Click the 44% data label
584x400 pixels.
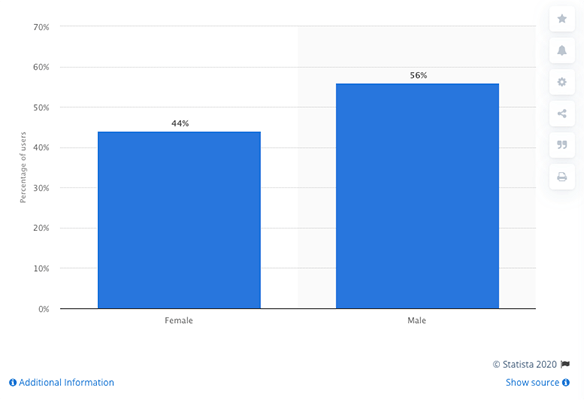[x=180, y=123]
